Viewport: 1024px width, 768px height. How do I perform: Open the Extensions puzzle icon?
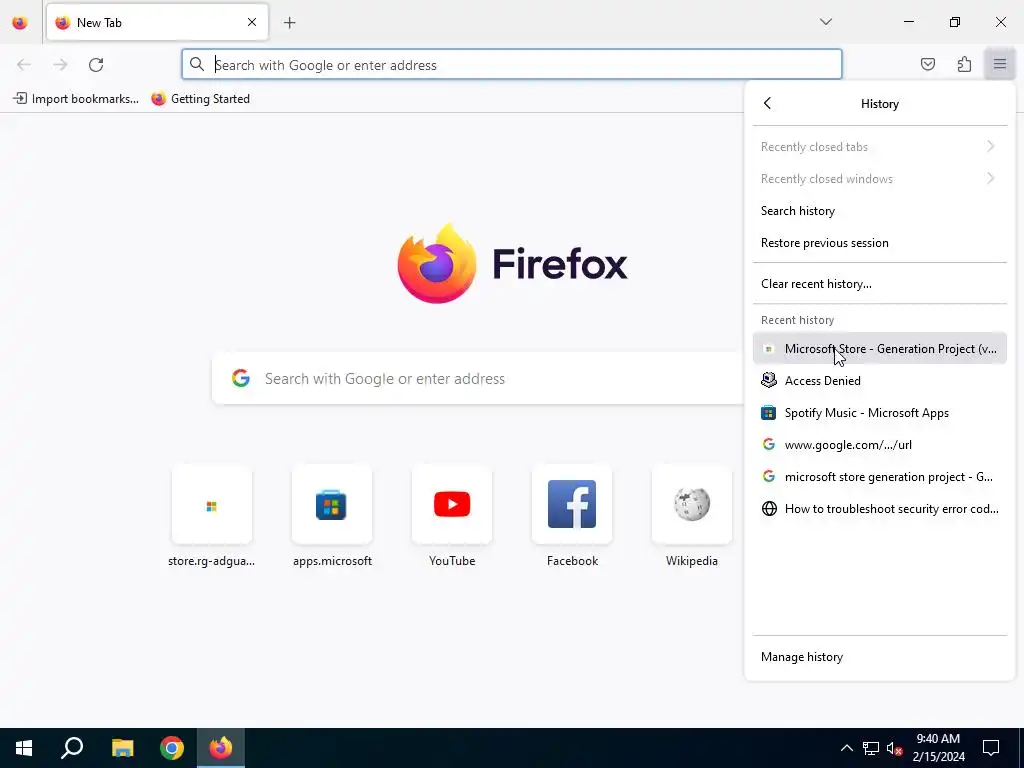point(964,64)
